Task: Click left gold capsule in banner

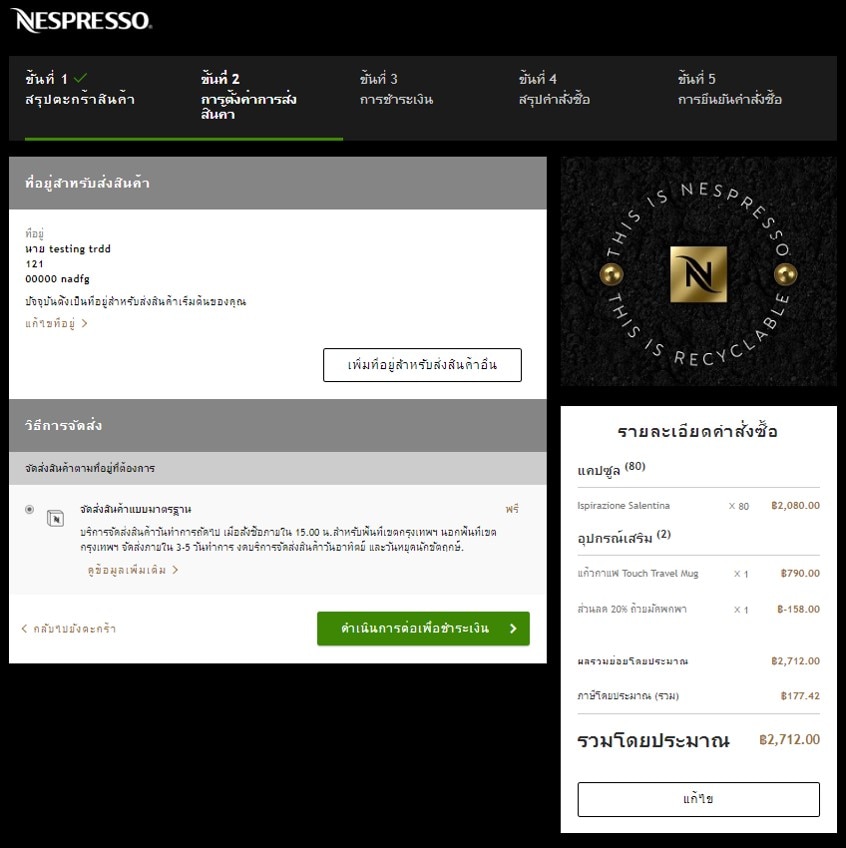Action: pos(610,274)
